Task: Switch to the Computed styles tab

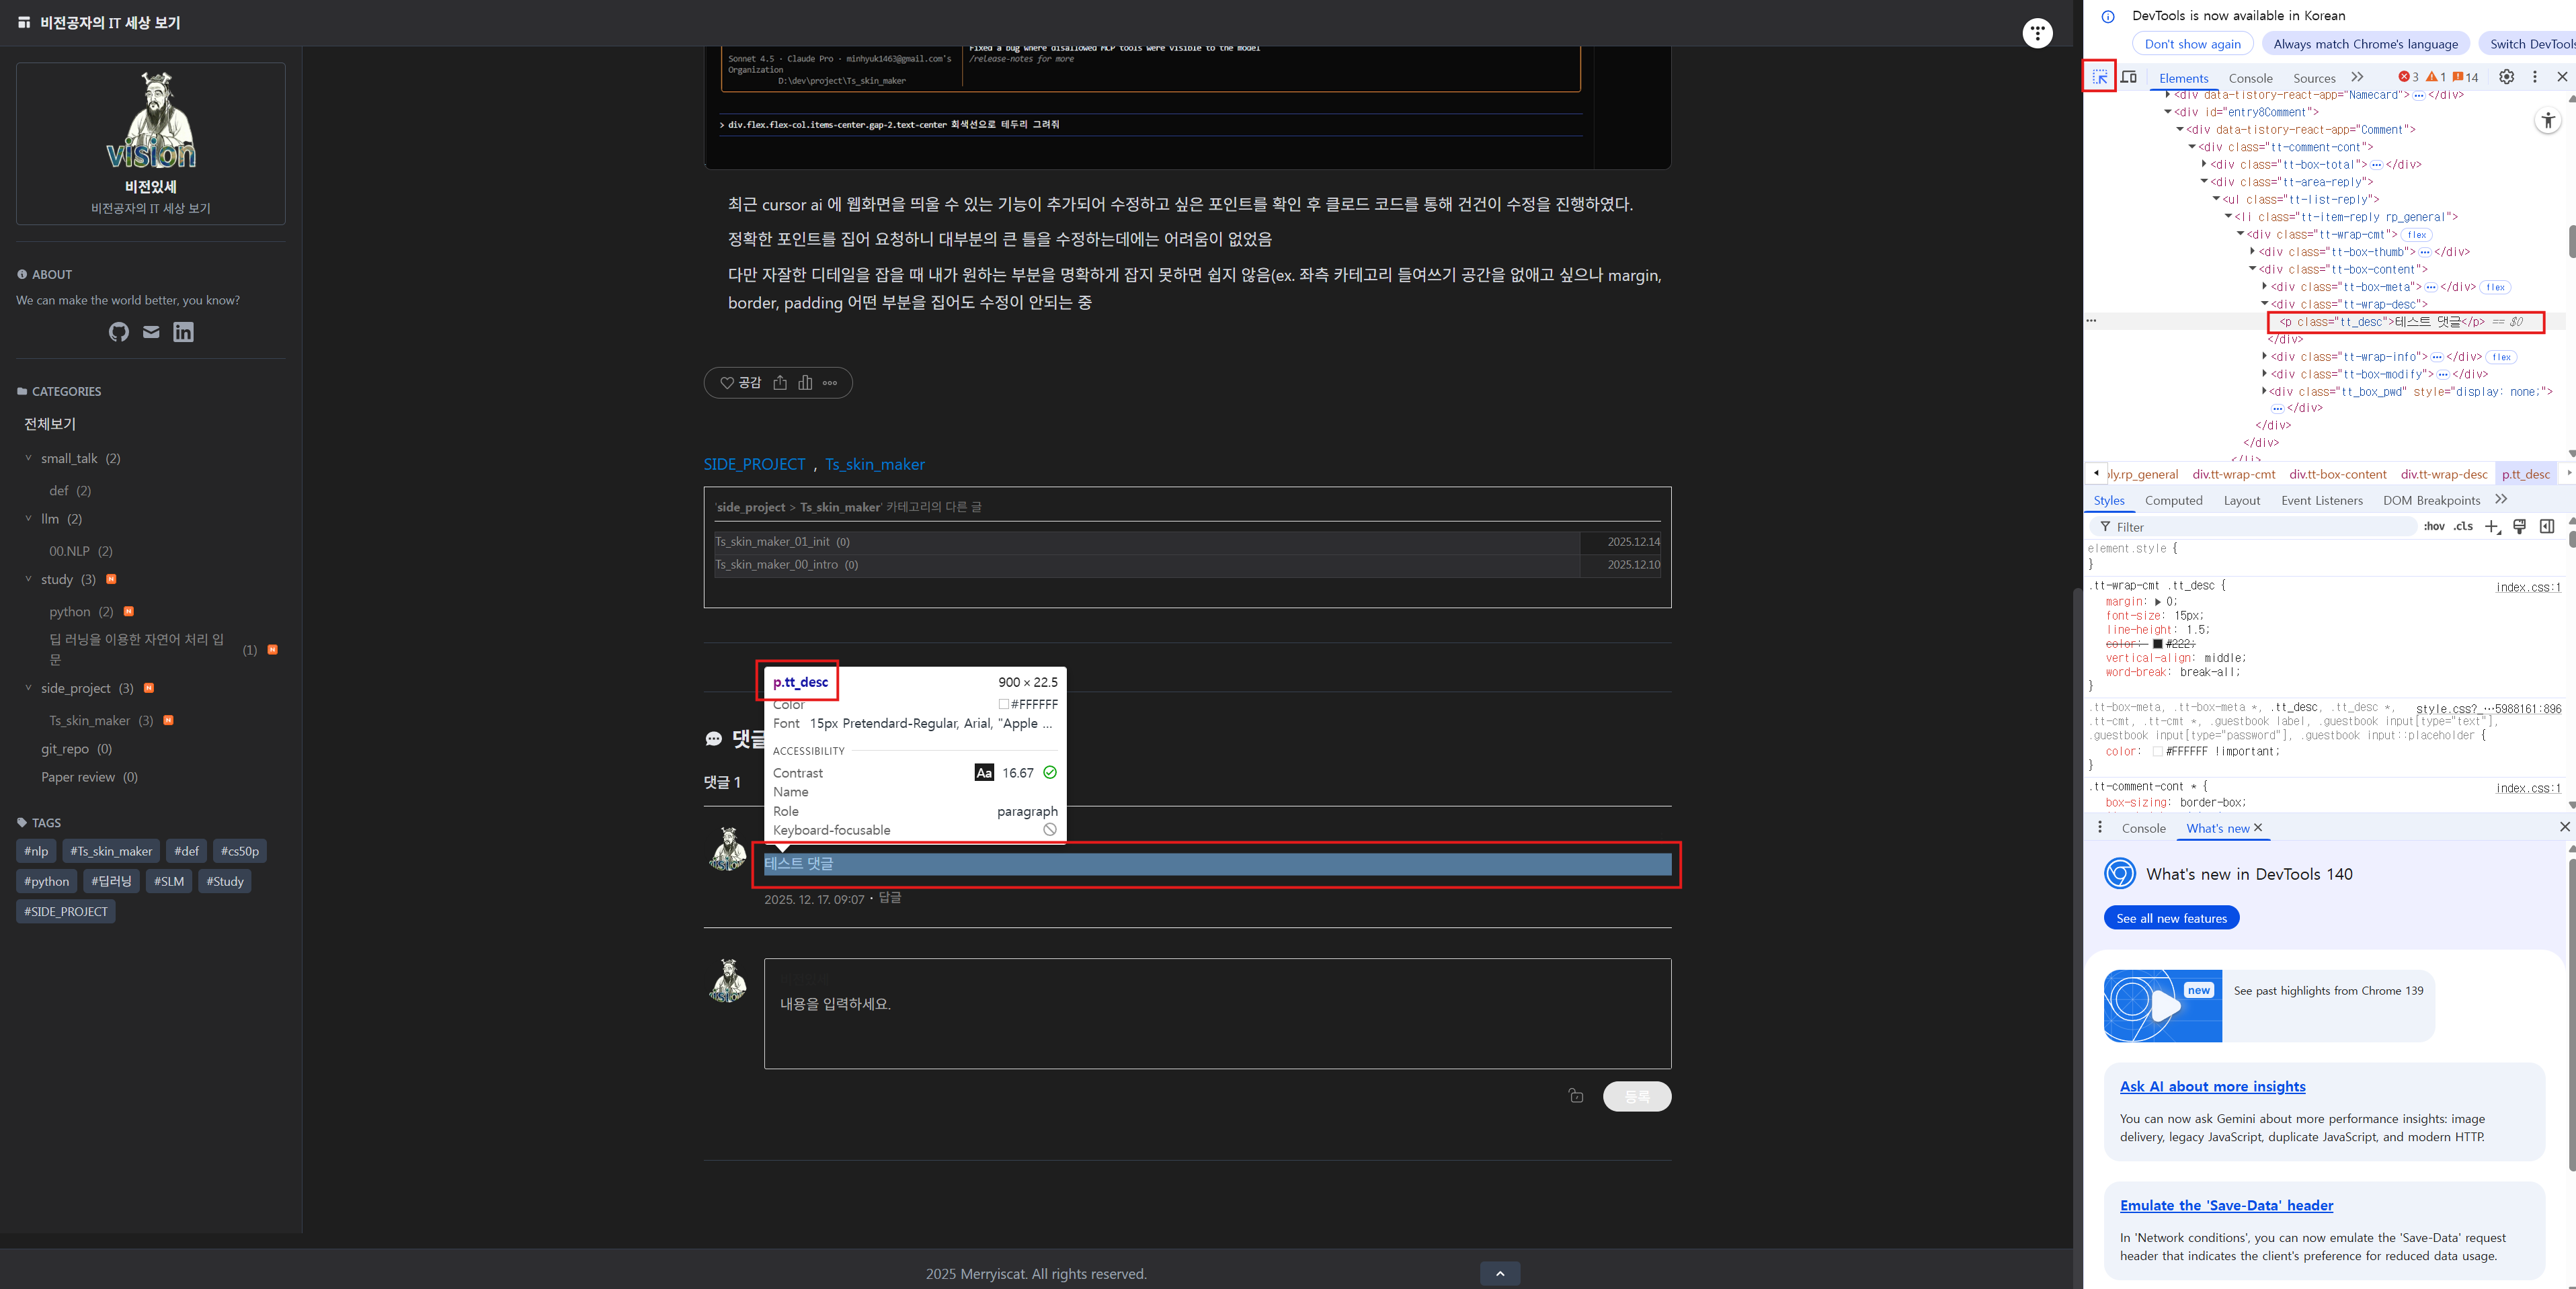Action: click(2173, 501)
